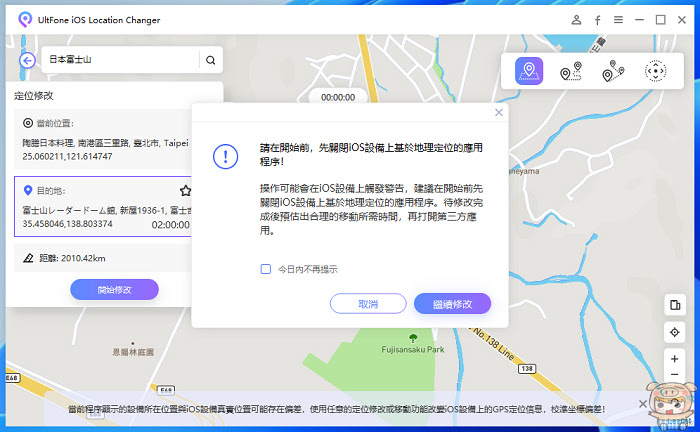Recenter the map with the locate target icon

pyautogui.click(x=675, y=332)
